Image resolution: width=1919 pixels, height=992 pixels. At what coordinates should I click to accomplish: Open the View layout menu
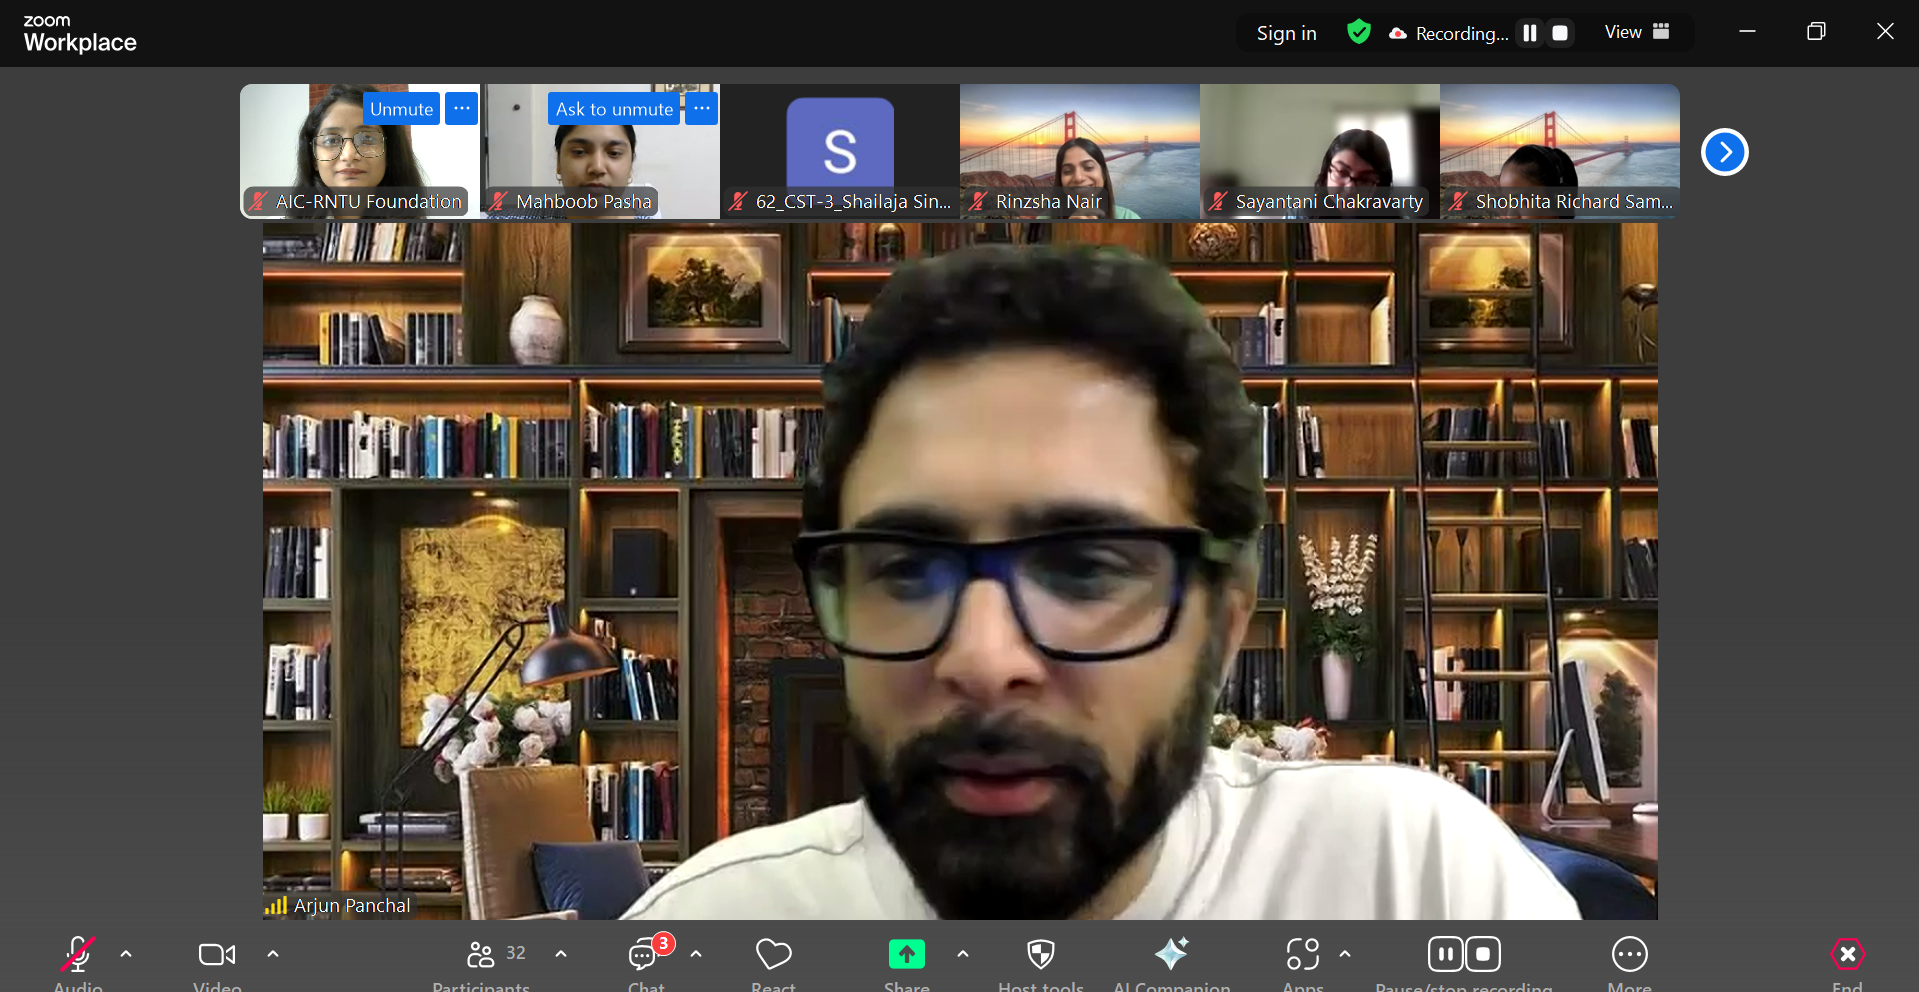coord(1636,32)
